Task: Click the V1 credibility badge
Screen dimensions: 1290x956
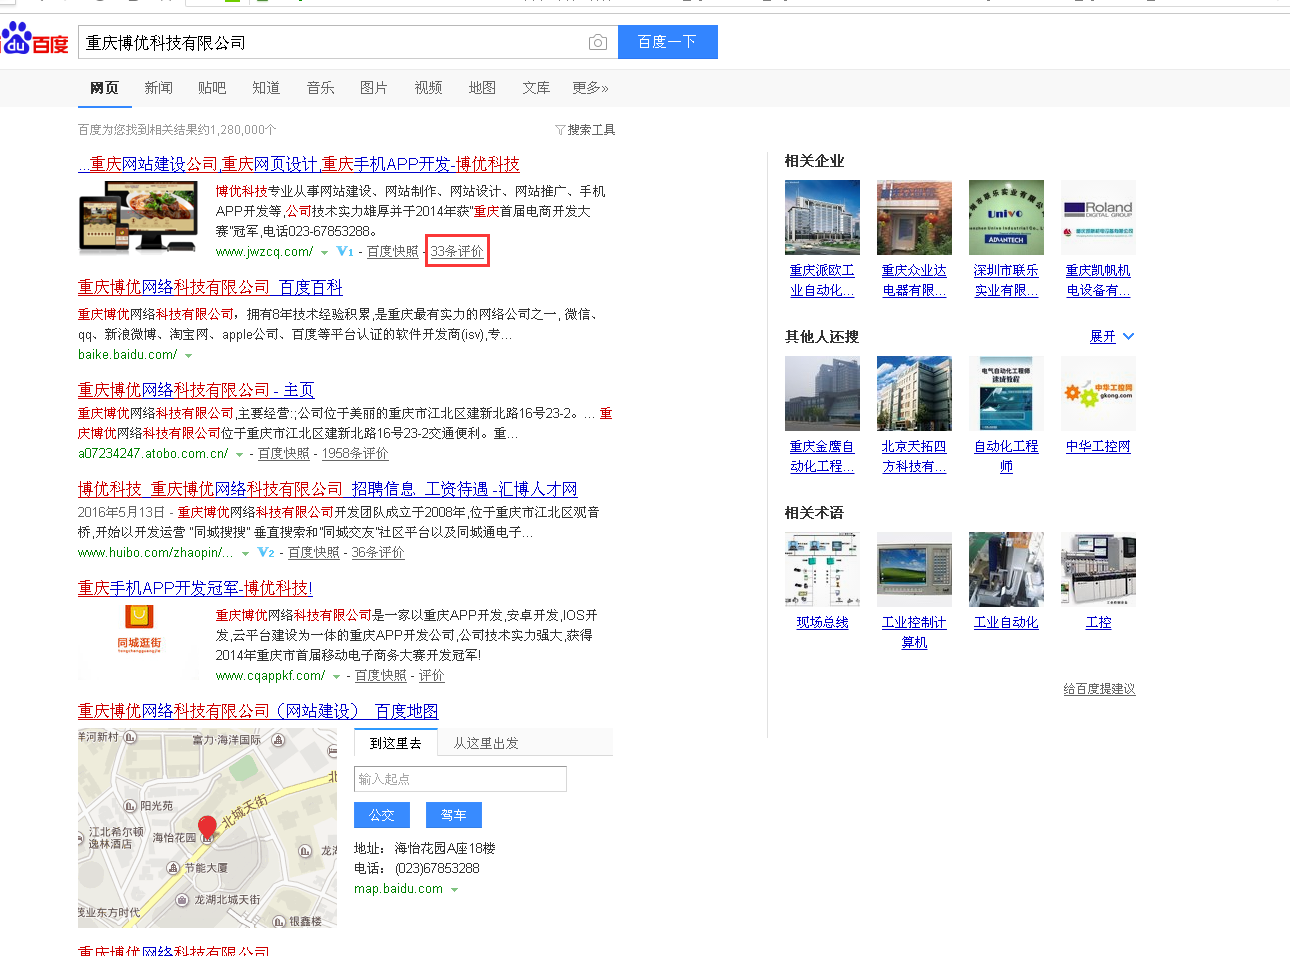Action: [345, 252]
